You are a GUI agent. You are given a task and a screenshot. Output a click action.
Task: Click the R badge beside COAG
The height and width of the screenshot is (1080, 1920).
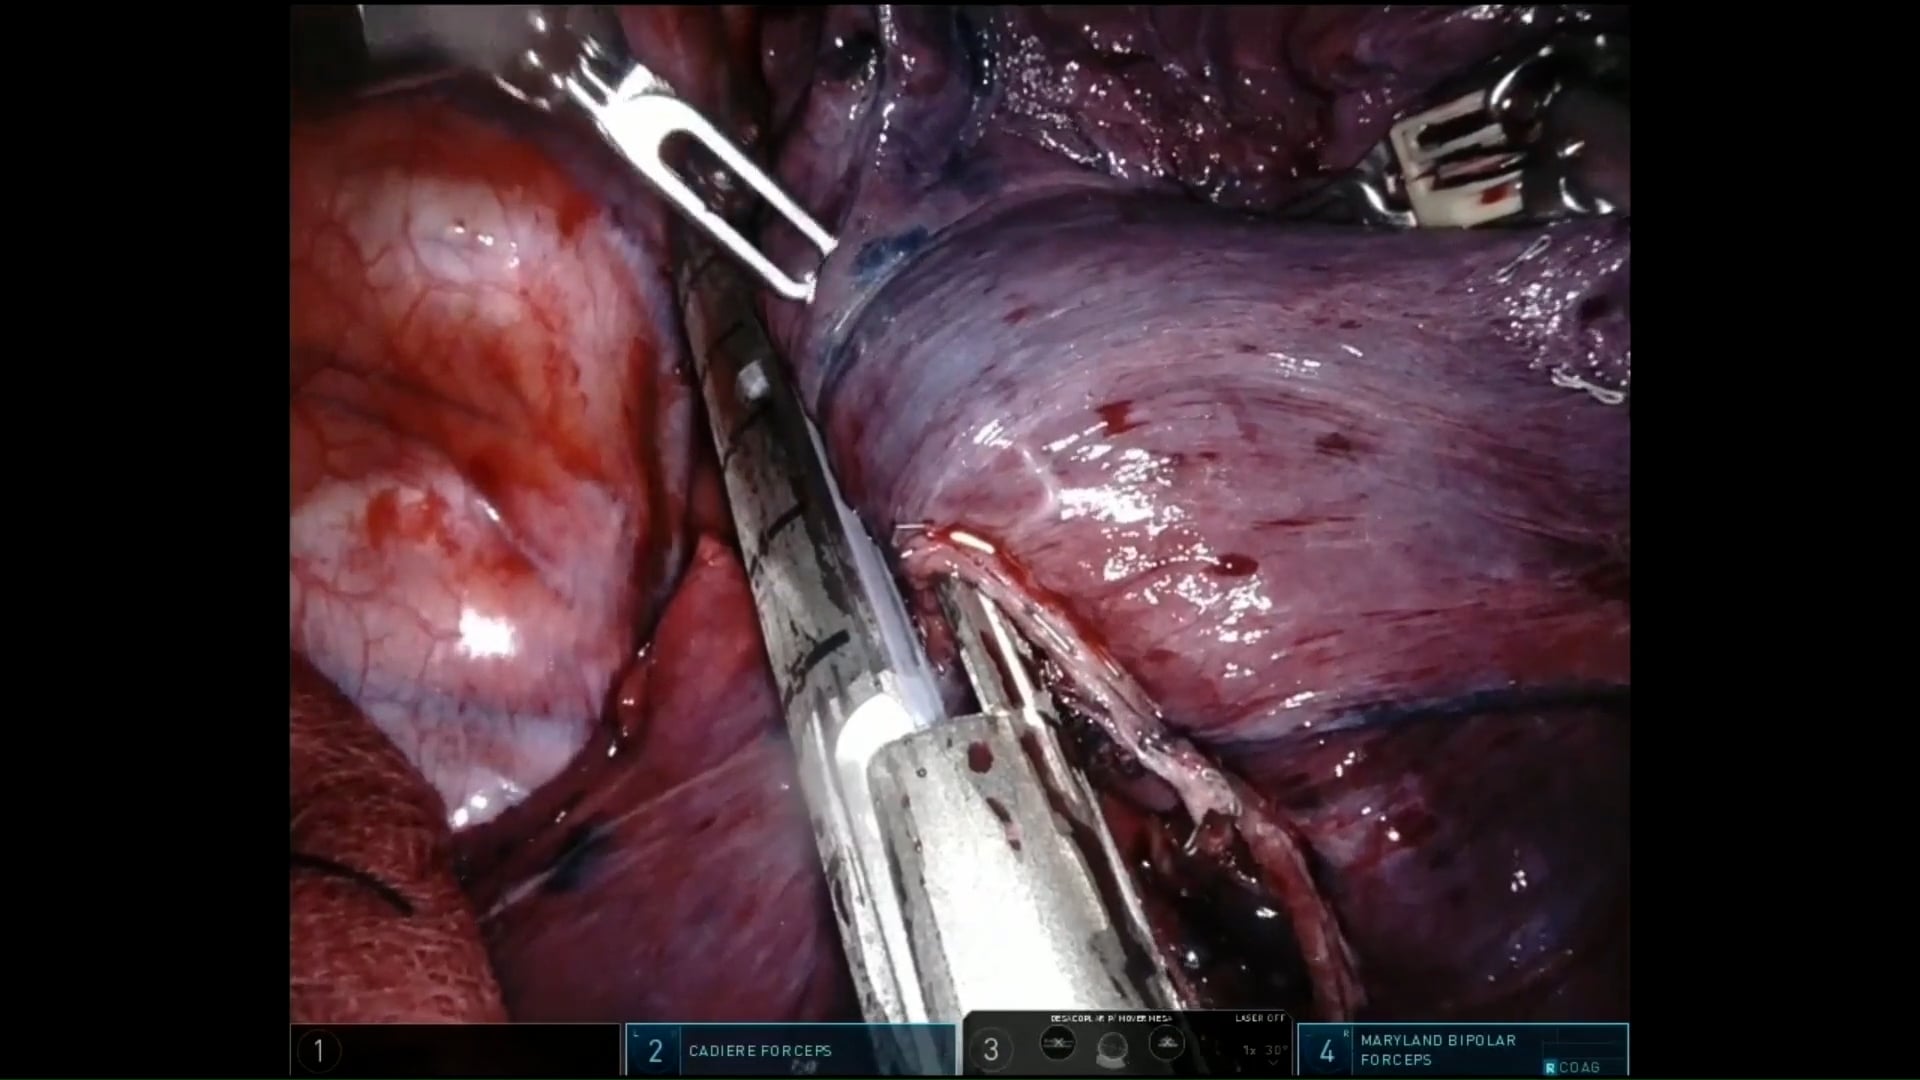click(1550, 1068)
